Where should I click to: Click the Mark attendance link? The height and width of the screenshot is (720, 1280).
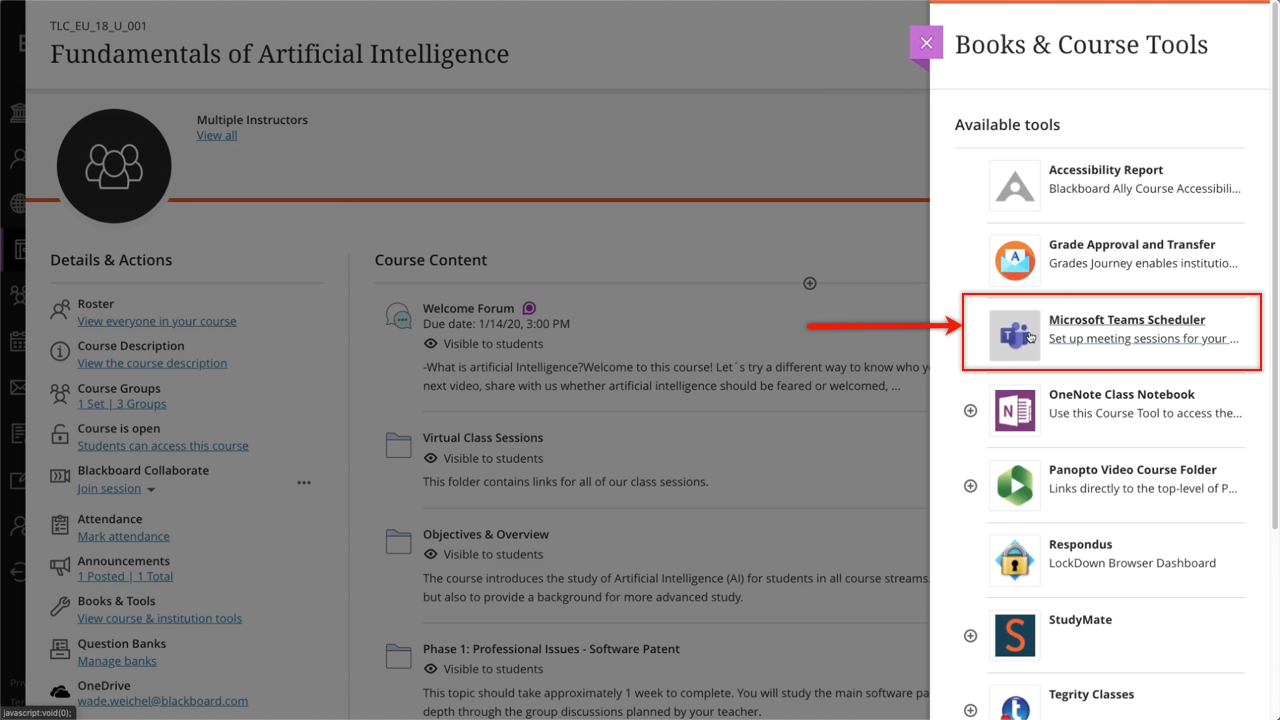pyautogui.click(x=124, y=536)
